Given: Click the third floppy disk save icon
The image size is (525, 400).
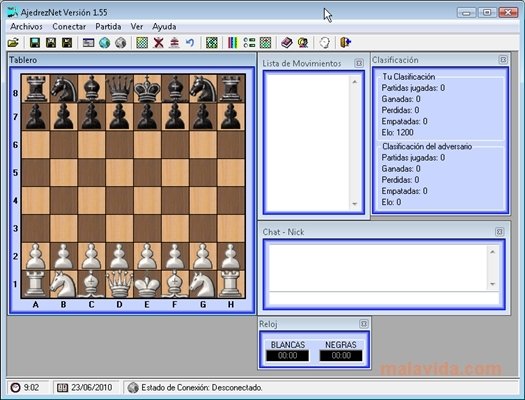Looking at the screenshot, I should (67, 43).
